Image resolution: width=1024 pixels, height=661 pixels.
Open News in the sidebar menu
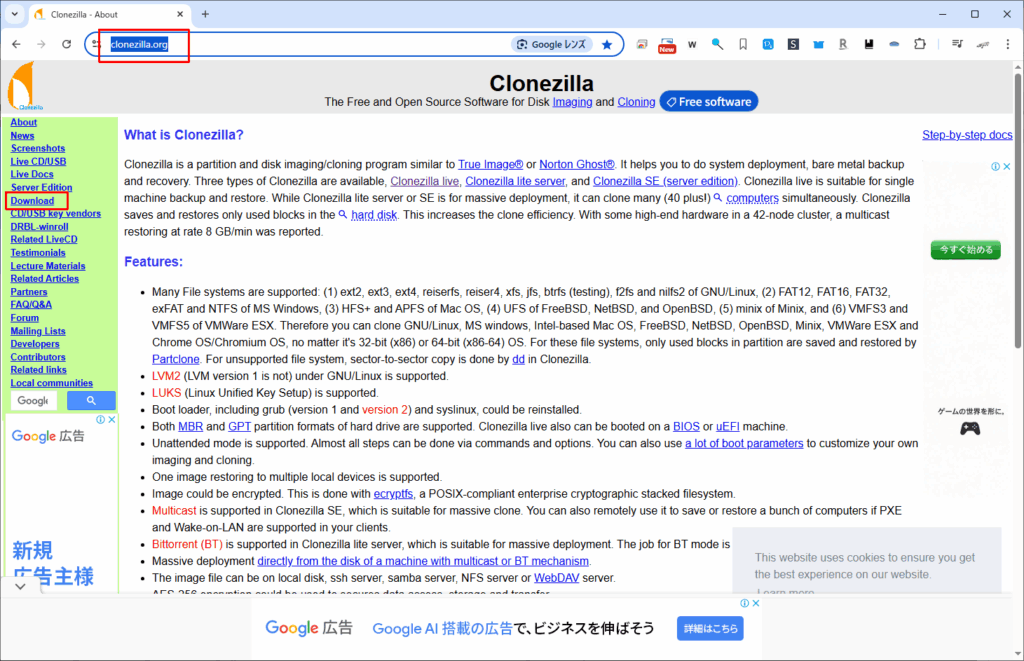22,135
